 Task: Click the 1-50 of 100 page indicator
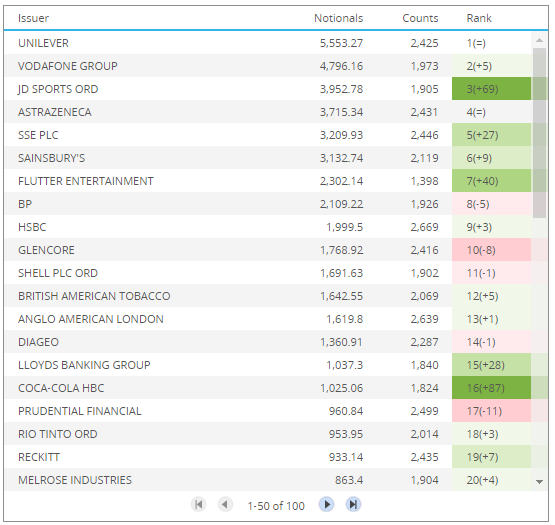pyautogui.click(x=276, y=506)
